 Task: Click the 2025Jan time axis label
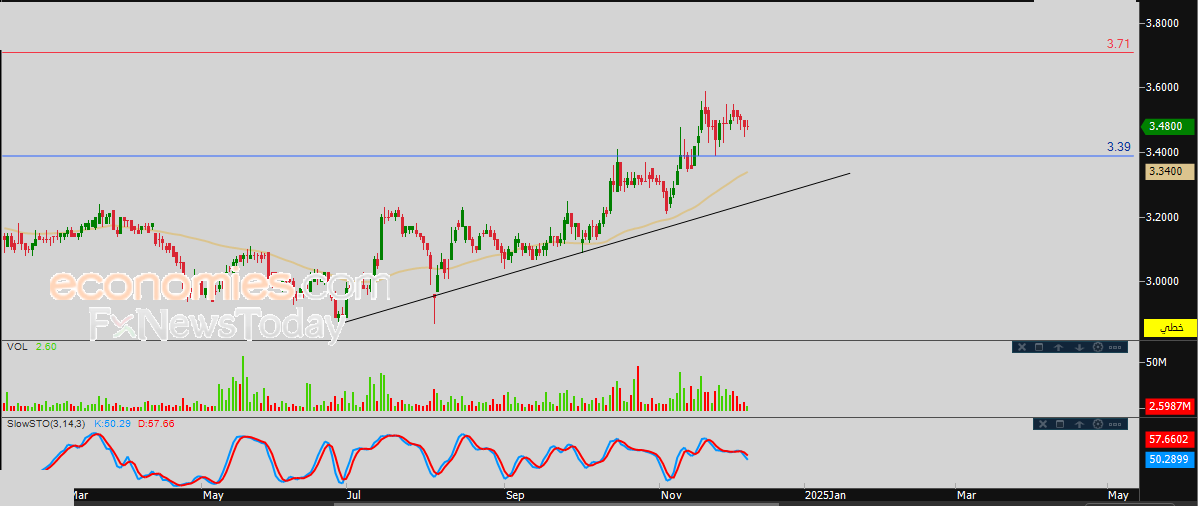click(x=825, y=495)
